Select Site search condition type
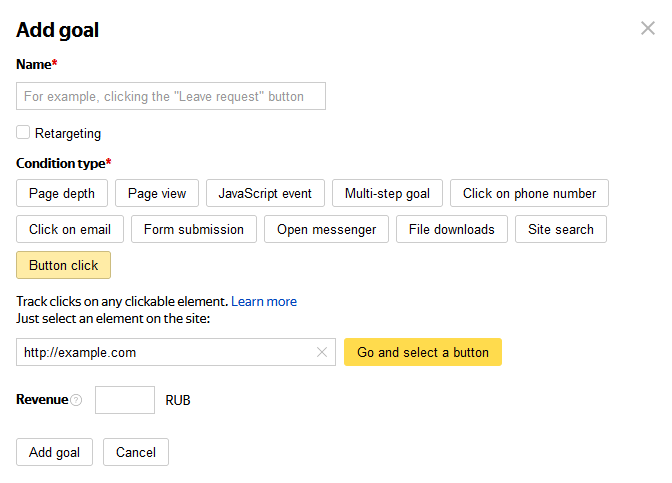Image resolution: width=672 pixels, height=483 pixels. (x=561, y=229)
